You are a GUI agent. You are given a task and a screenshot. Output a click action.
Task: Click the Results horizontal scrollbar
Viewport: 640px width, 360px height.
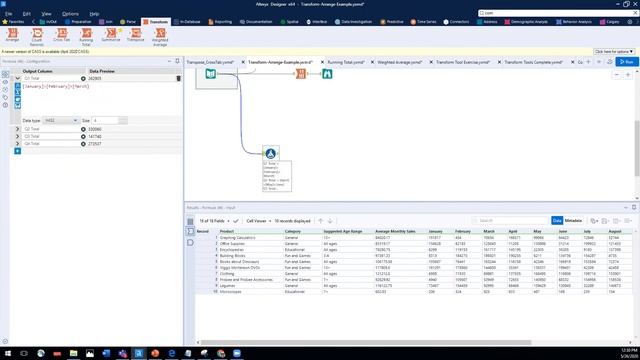[x=366, y=342]
